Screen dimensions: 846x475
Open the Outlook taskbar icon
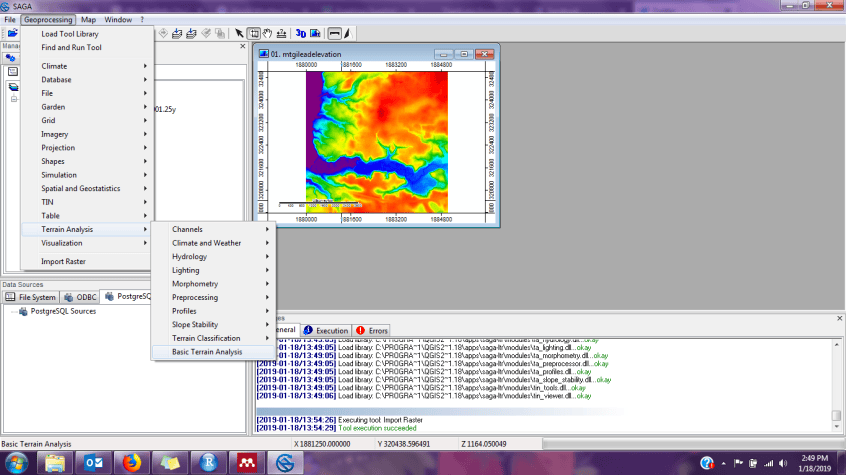(x=93, y=463)
